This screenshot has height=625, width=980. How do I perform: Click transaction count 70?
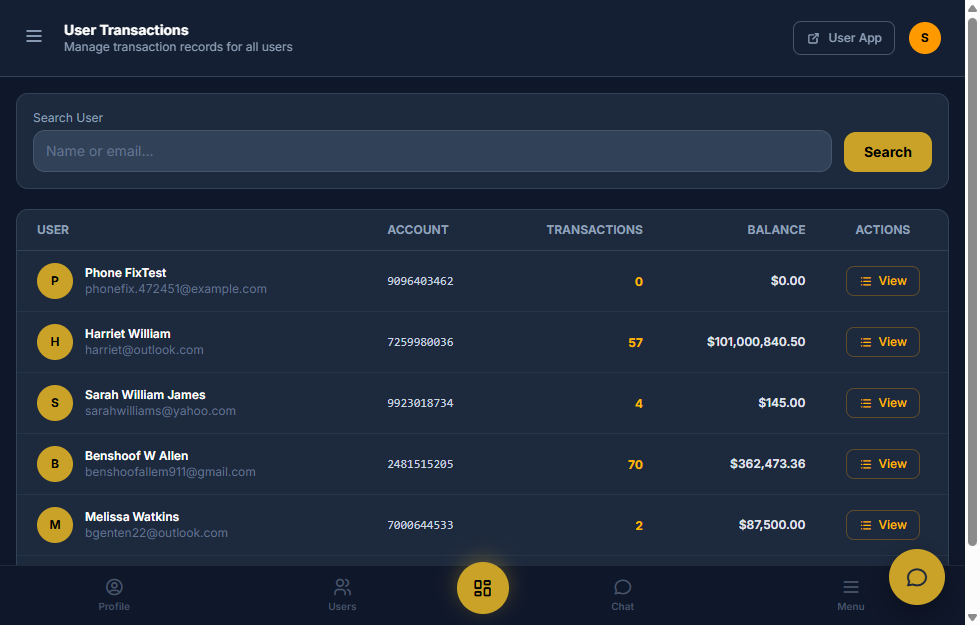click(x=635, y=464)
